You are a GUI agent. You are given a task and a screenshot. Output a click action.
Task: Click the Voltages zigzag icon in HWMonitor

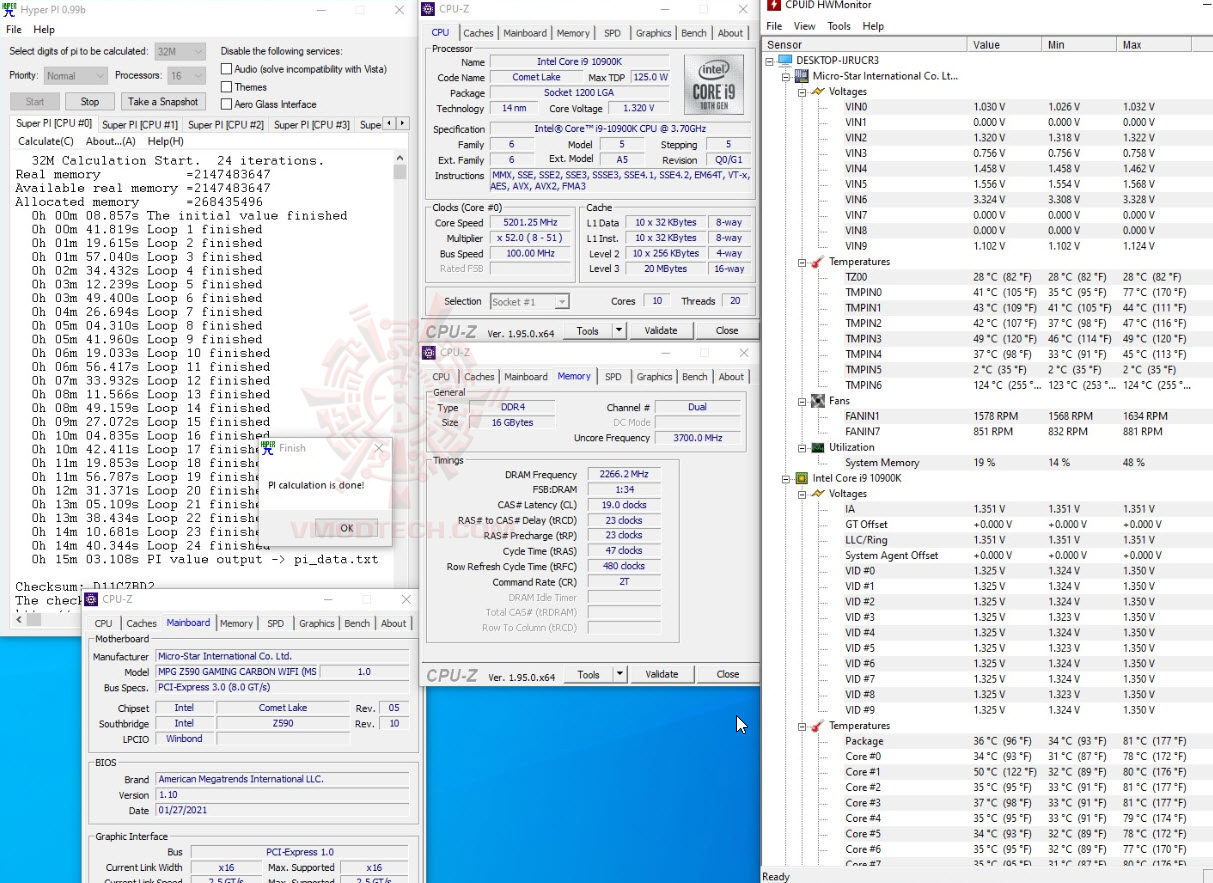(816, 91)
